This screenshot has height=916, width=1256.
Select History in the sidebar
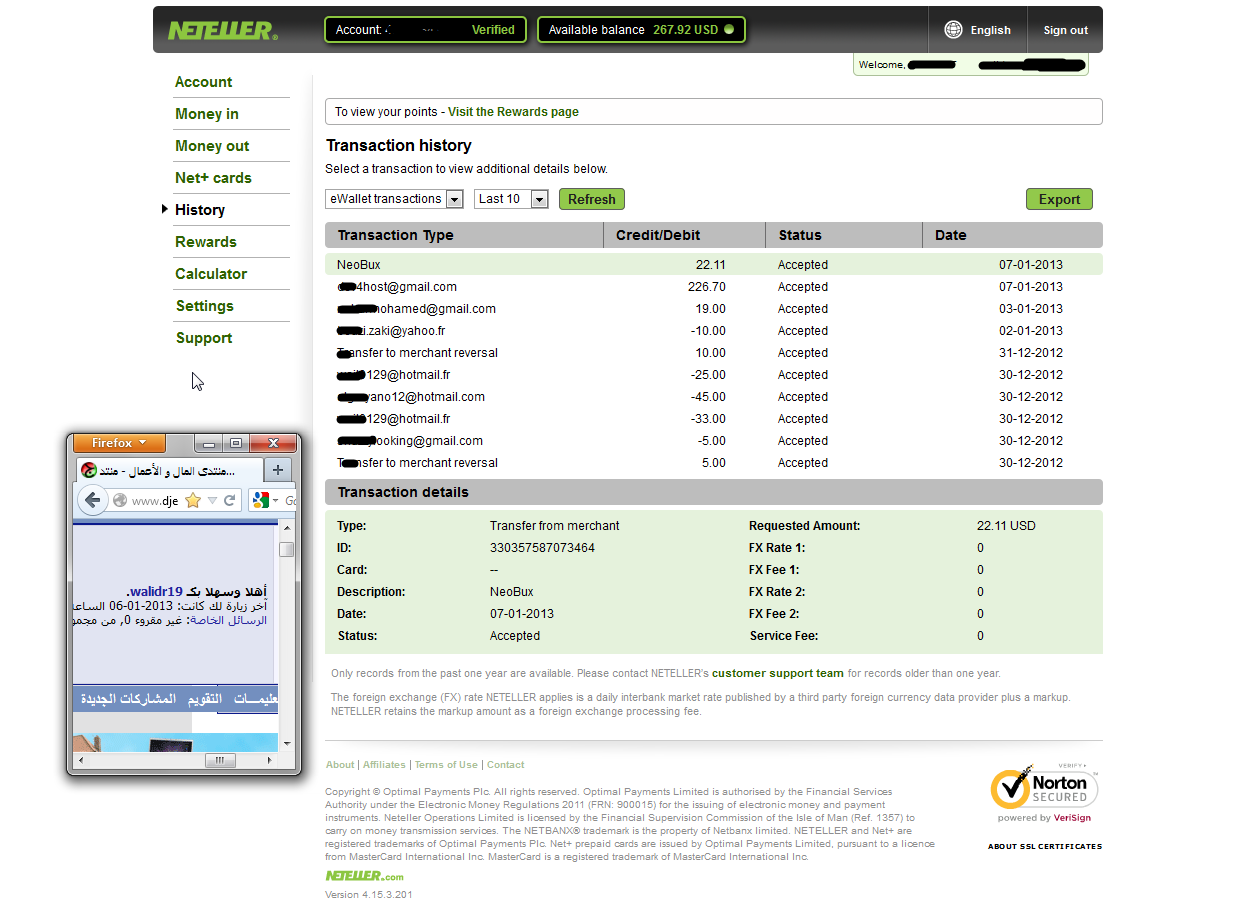(x=200, y=210)
